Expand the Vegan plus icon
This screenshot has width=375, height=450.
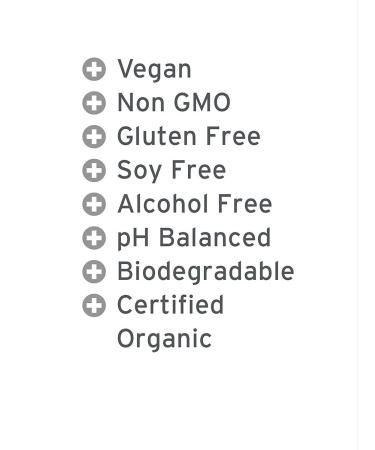click(94, 69)
